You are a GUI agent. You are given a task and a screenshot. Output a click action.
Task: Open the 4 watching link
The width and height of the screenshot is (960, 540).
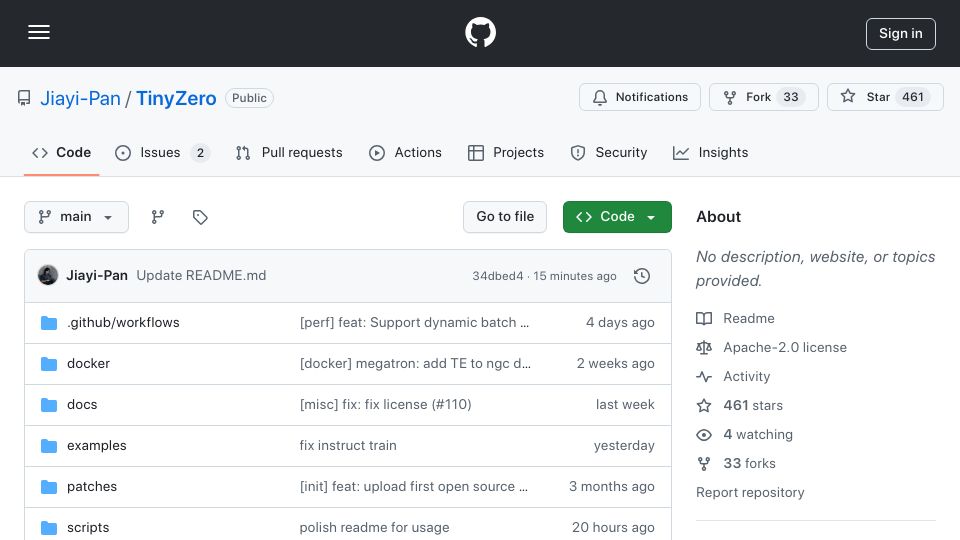[744, 435]
